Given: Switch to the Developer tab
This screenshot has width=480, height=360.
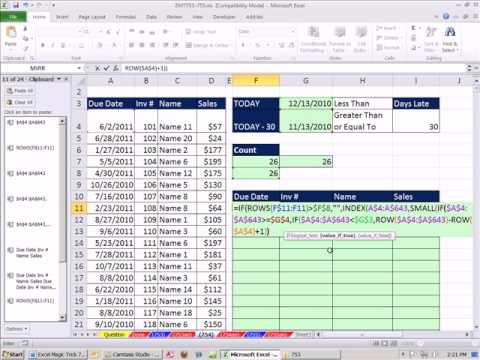Looking at the screenshot, I should tap(224, 17).
